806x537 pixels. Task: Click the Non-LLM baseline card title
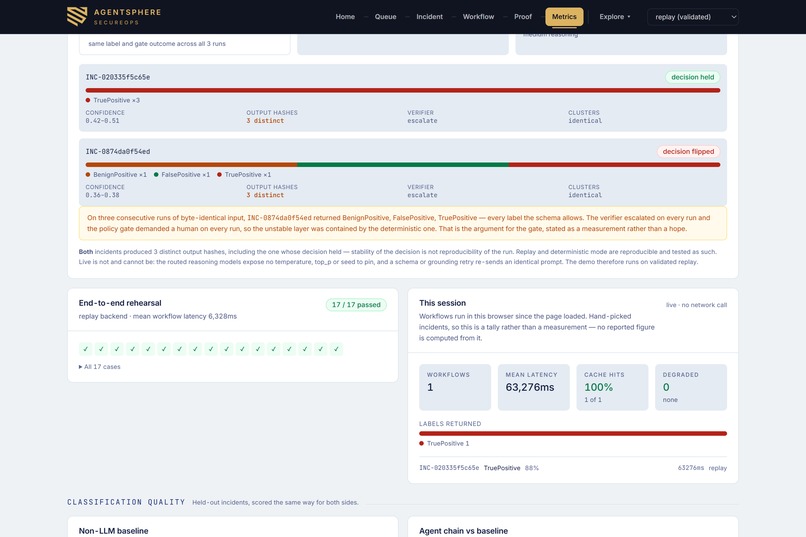[x=113, y=531]
